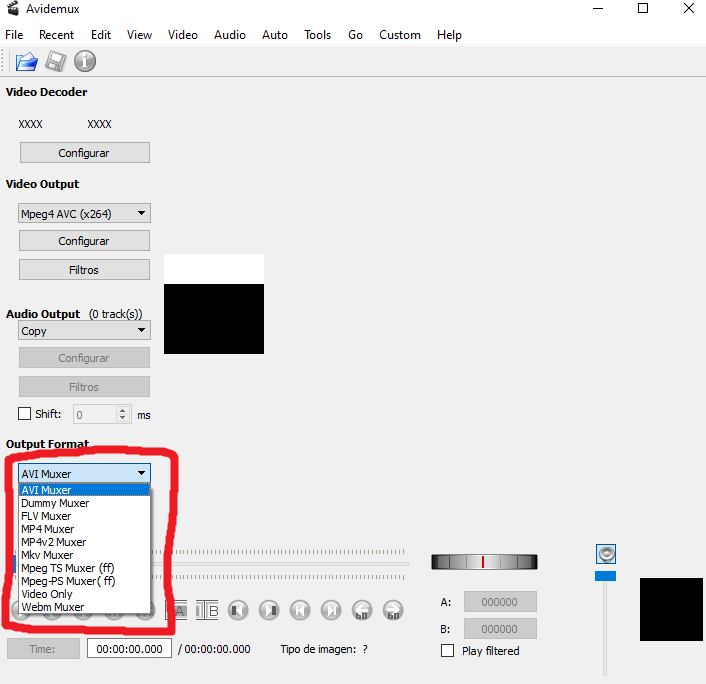Image resolution: width=706 pixels, height=684 pixels.
Task: Seek forward 60 seconds
Action: click(393, 611)
